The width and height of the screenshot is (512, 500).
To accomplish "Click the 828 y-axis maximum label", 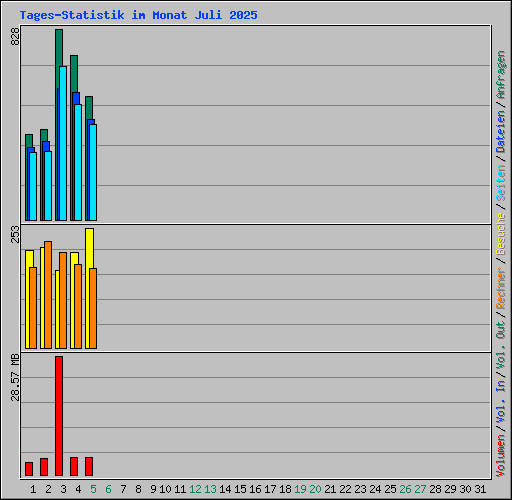I will click(15, 36).
